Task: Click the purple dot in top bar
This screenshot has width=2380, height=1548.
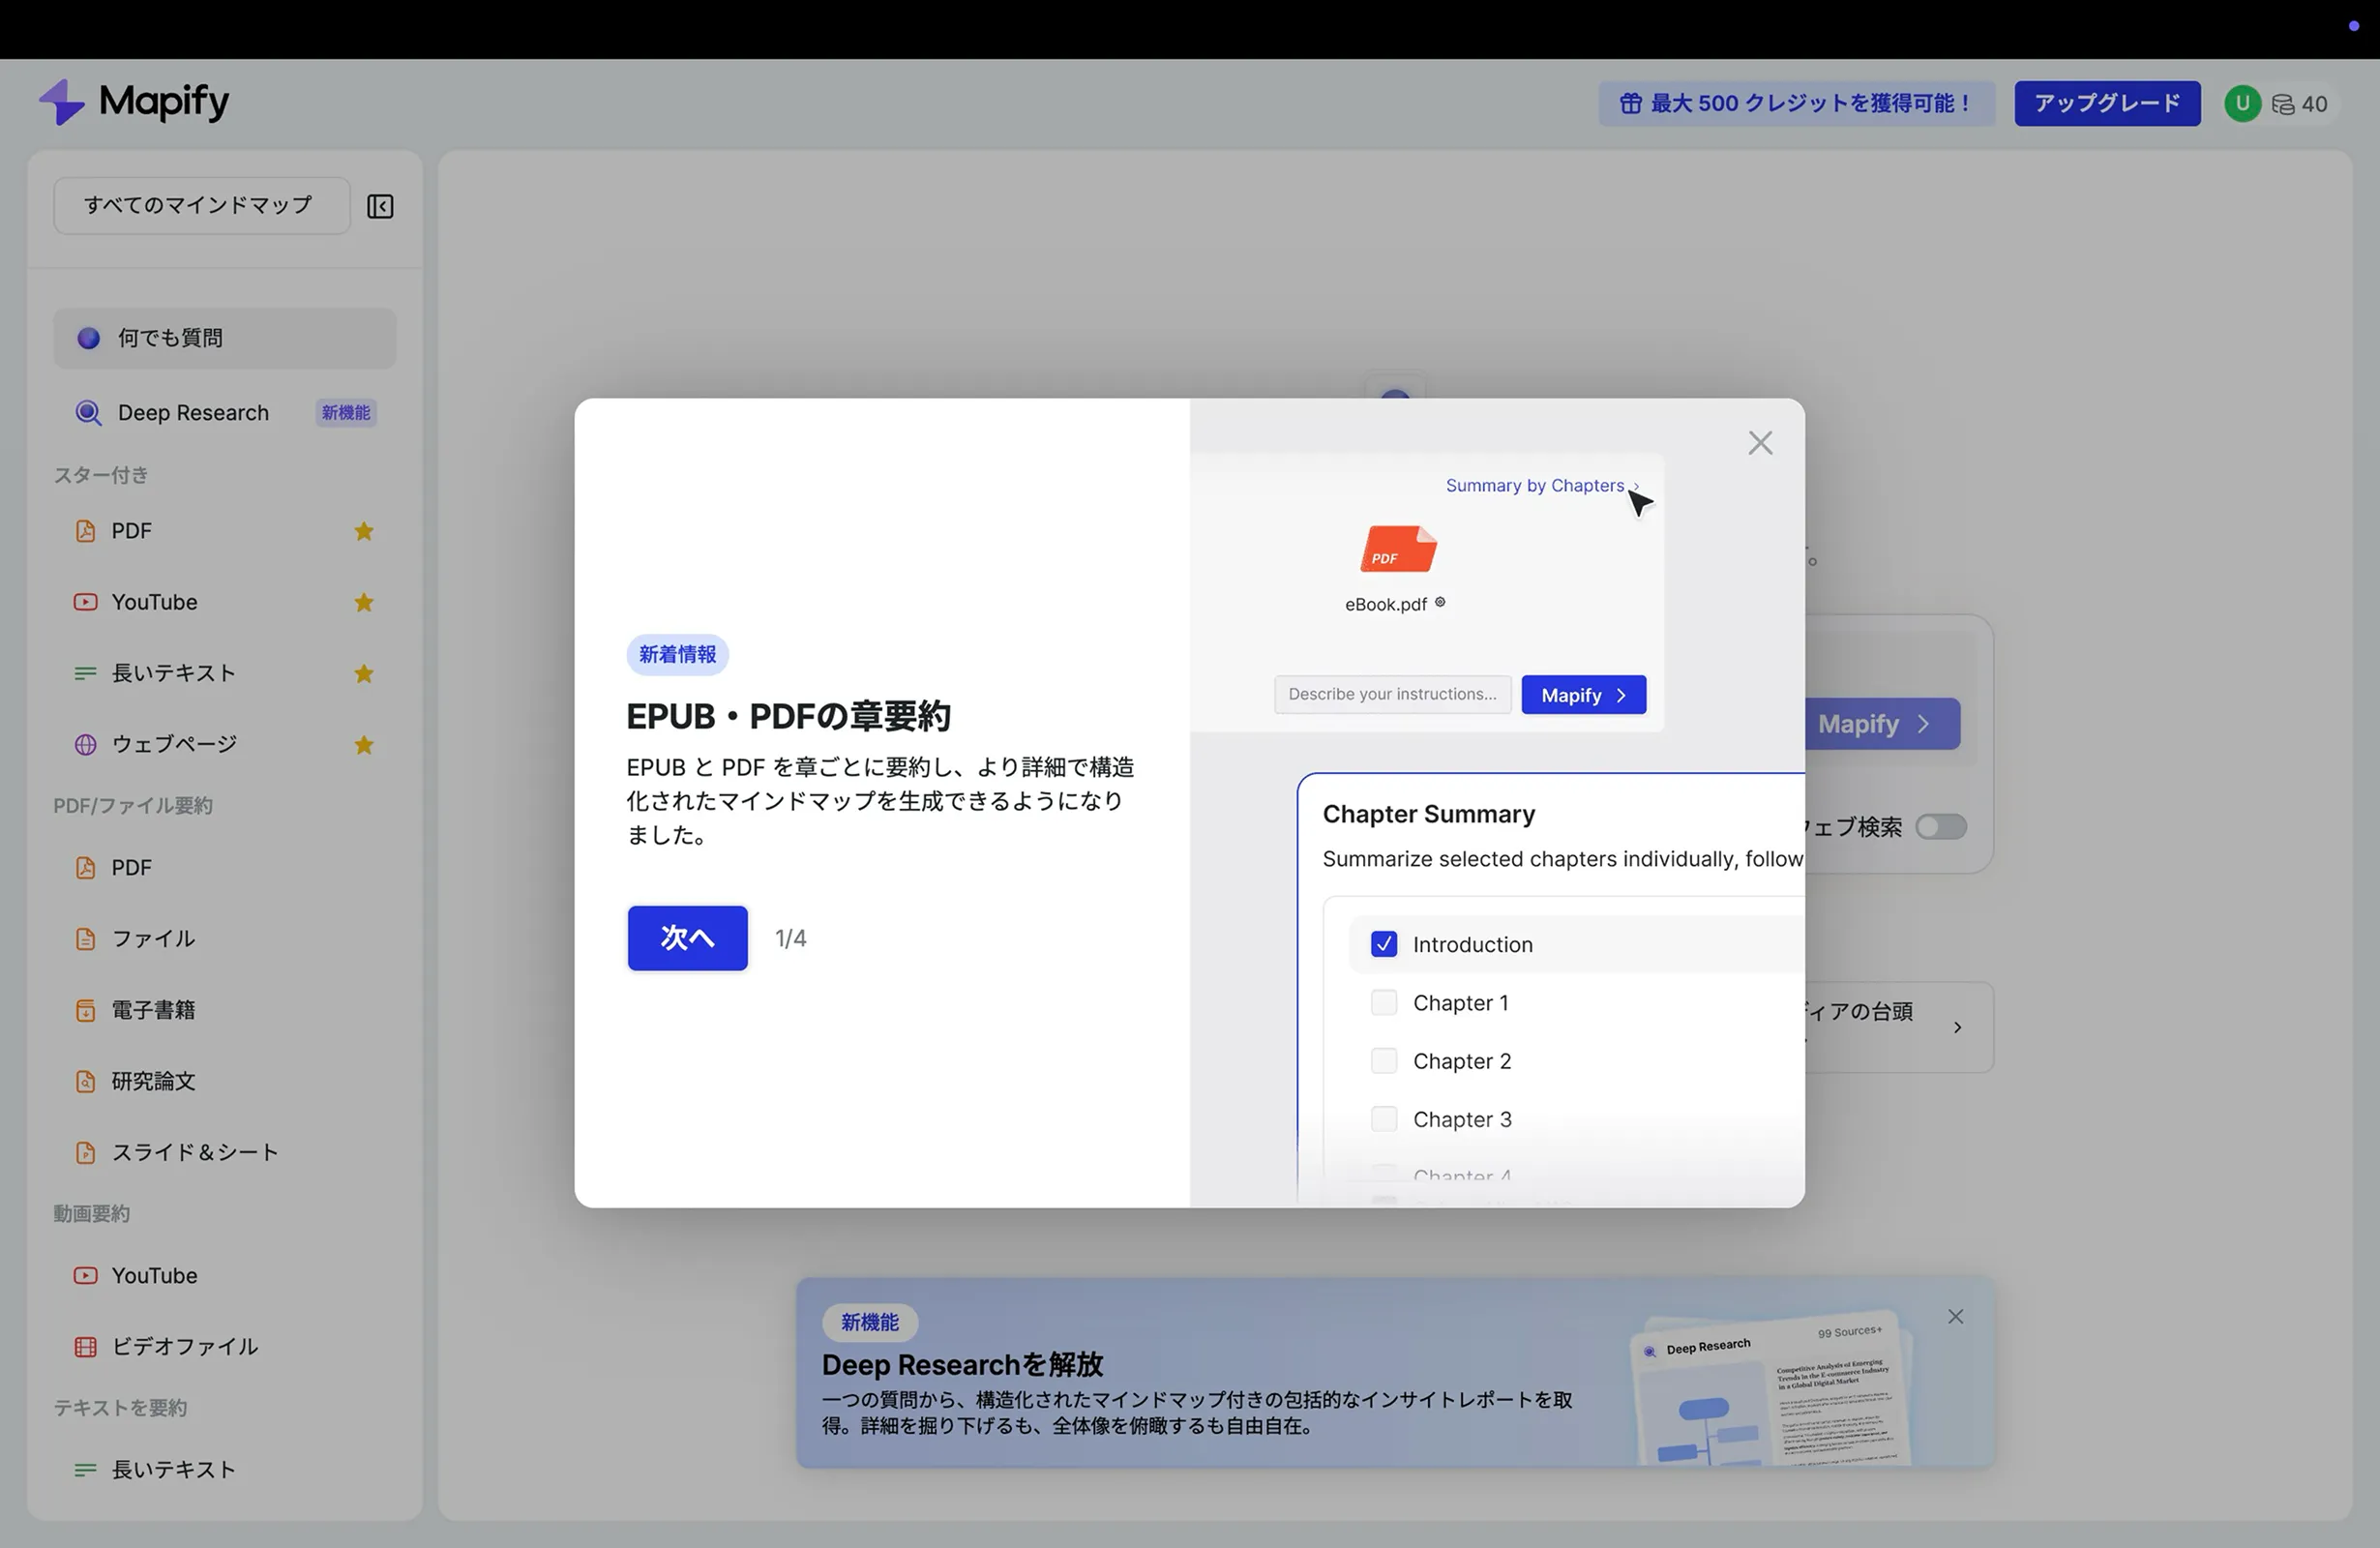Action: point(2353,26)
